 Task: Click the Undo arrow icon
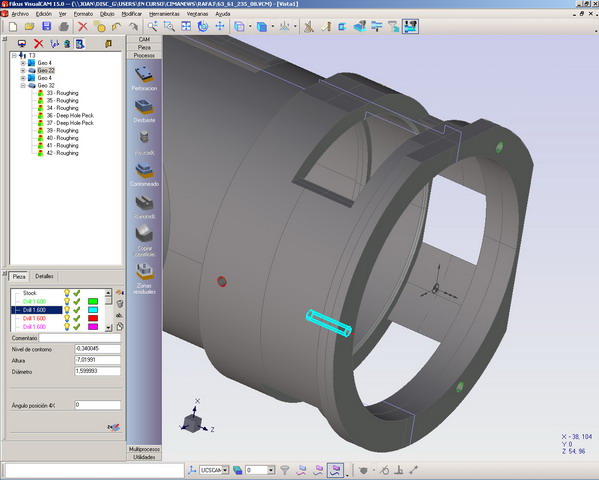117,26
